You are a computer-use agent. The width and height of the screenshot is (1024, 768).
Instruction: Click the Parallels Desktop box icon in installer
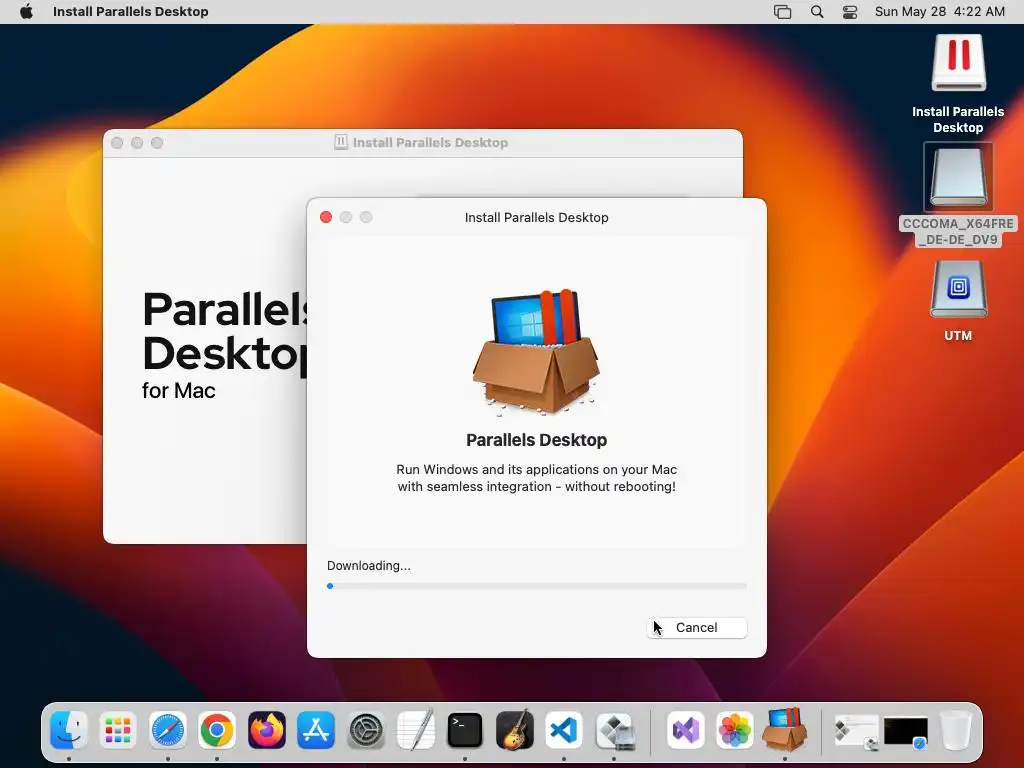coord(536,351)
